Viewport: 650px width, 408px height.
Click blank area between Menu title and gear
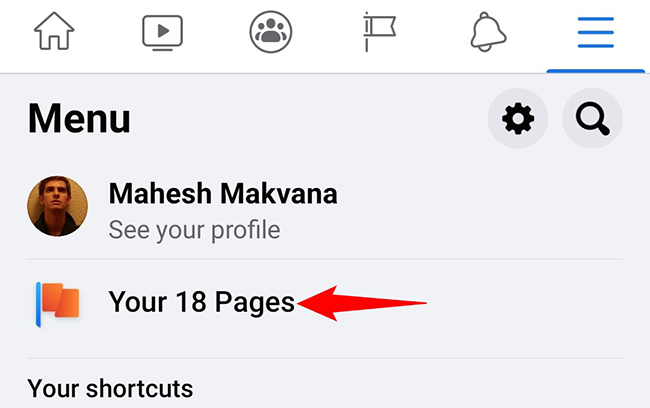click(310, 120)
